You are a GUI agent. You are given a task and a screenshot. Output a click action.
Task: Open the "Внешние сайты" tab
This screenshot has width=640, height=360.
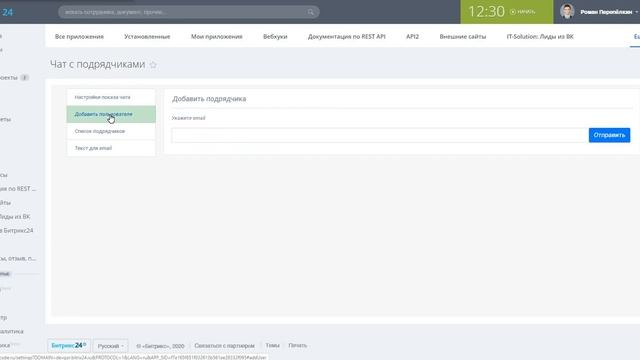click(462, 37)
